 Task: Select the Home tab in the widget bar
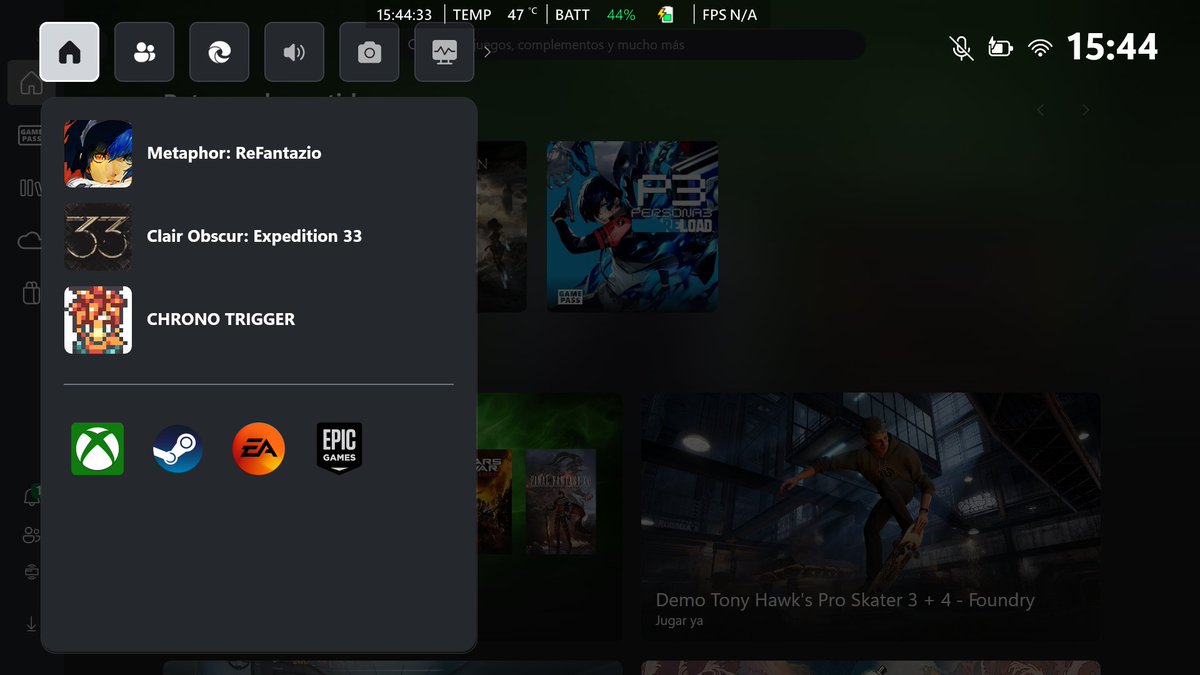click(69, 52)
